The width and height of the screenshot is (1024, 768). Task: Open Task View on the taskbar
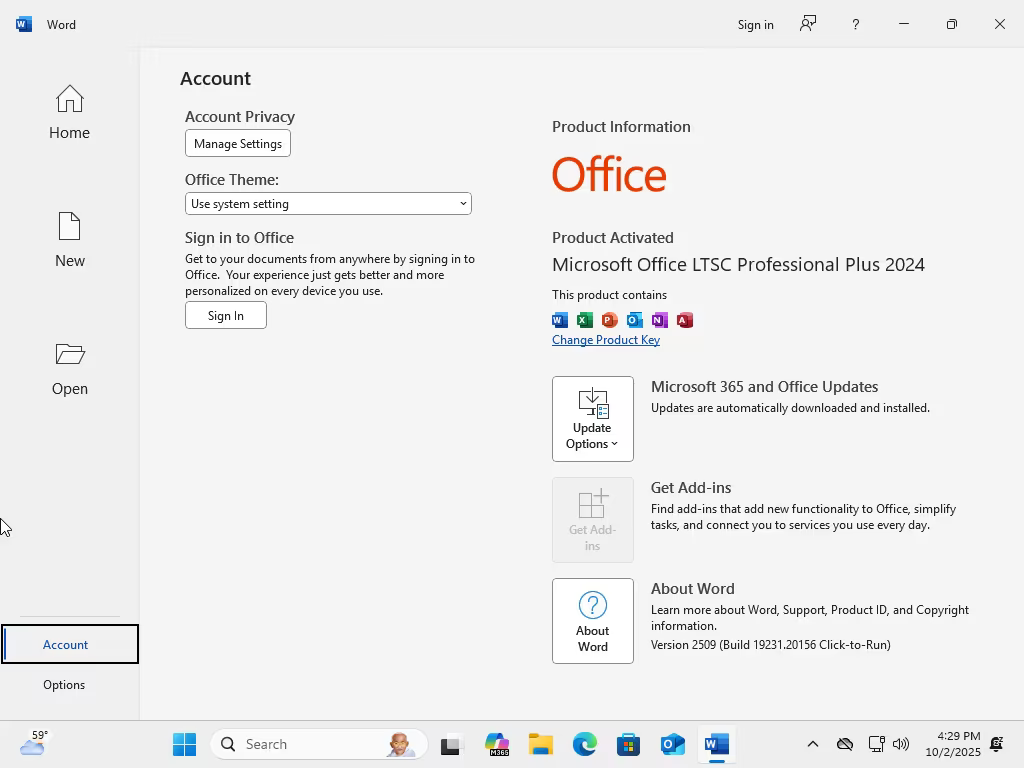(x=452, y=744)
